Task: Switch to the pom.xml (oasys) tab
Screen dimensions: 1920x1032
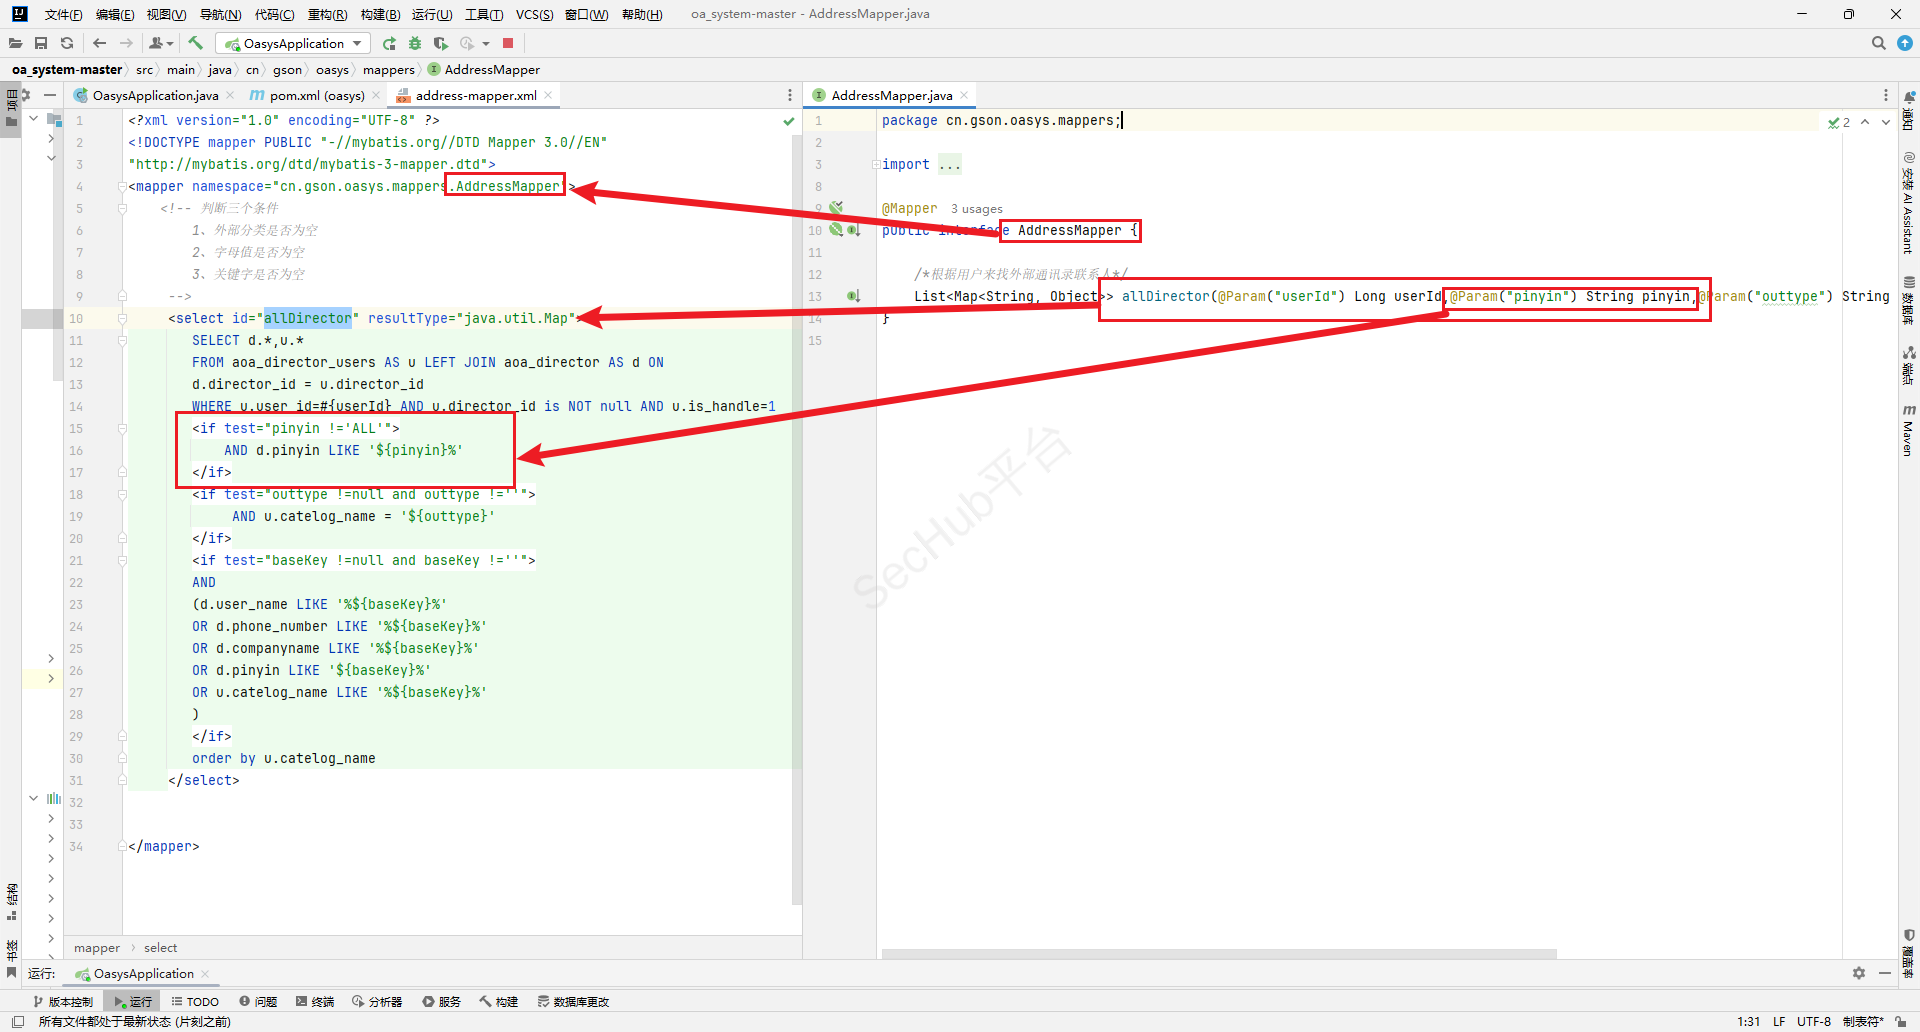Action: [x=316, y=95]
